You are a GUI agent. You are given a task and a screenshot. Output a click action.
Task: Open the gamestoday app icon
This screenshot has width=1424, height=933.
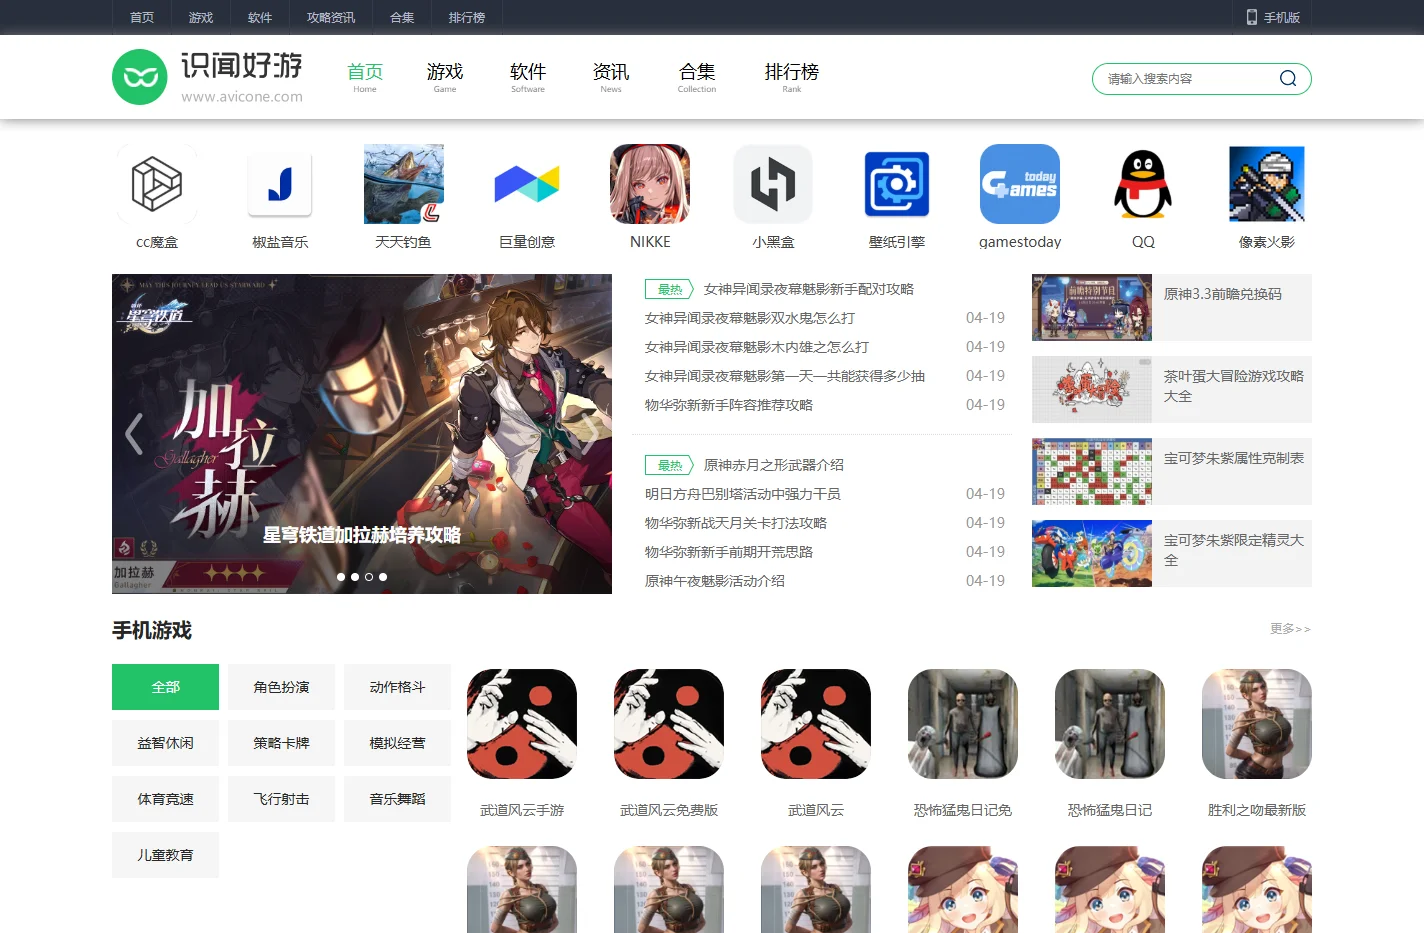[x=1020, y=184]
